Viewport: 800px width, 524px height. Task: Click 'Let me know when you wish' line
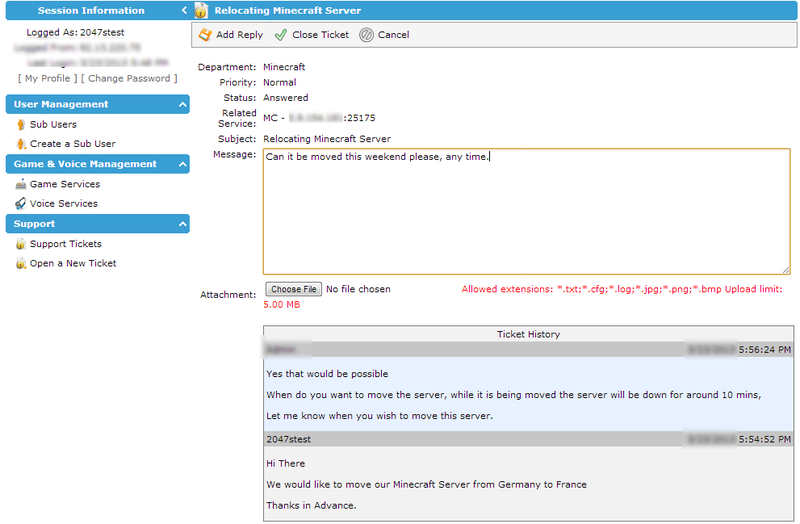380,416
